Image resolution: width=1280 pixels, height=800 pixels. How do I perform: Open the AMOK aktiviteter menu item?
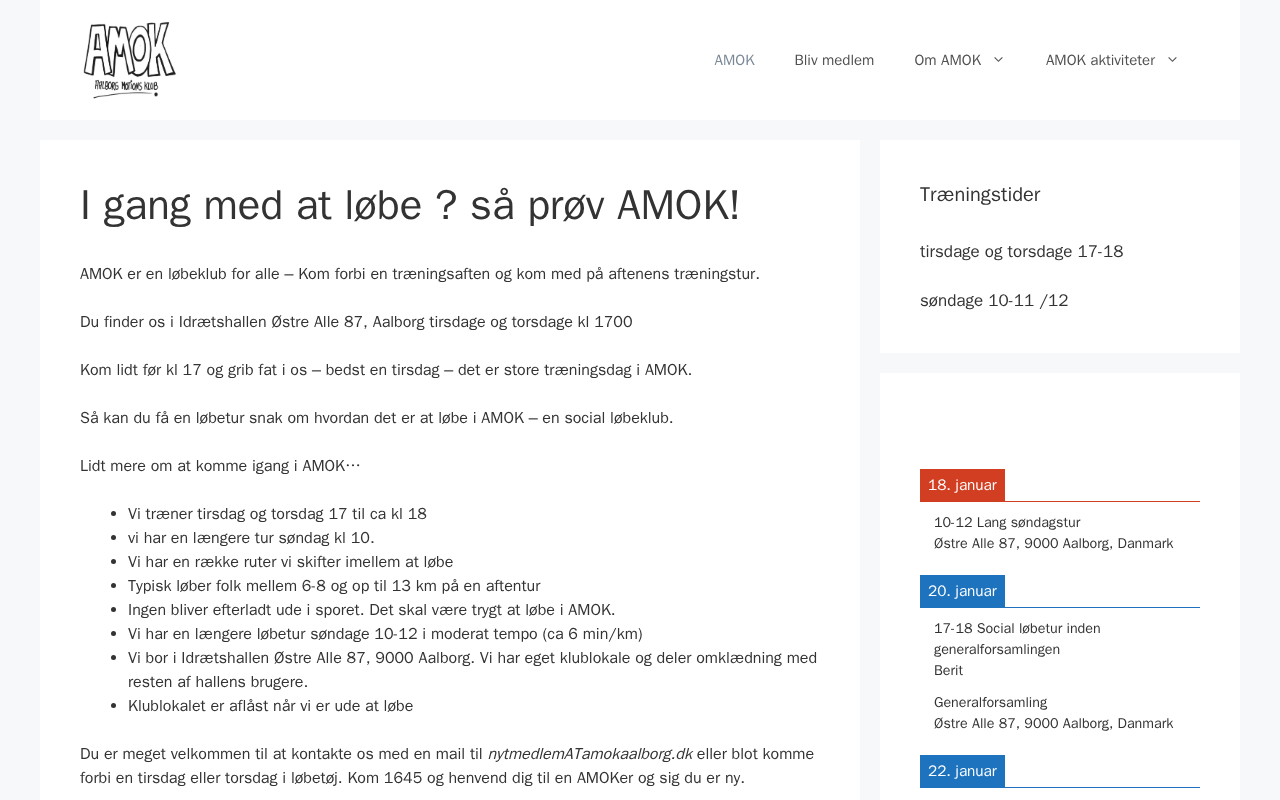1100,60
